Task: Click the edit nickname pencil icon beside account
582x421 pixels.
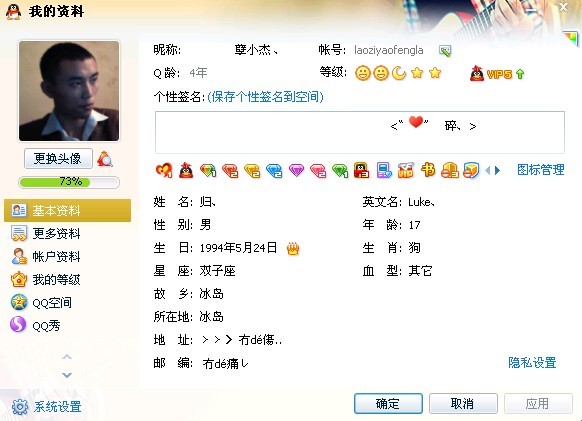Action: (445, 50)
